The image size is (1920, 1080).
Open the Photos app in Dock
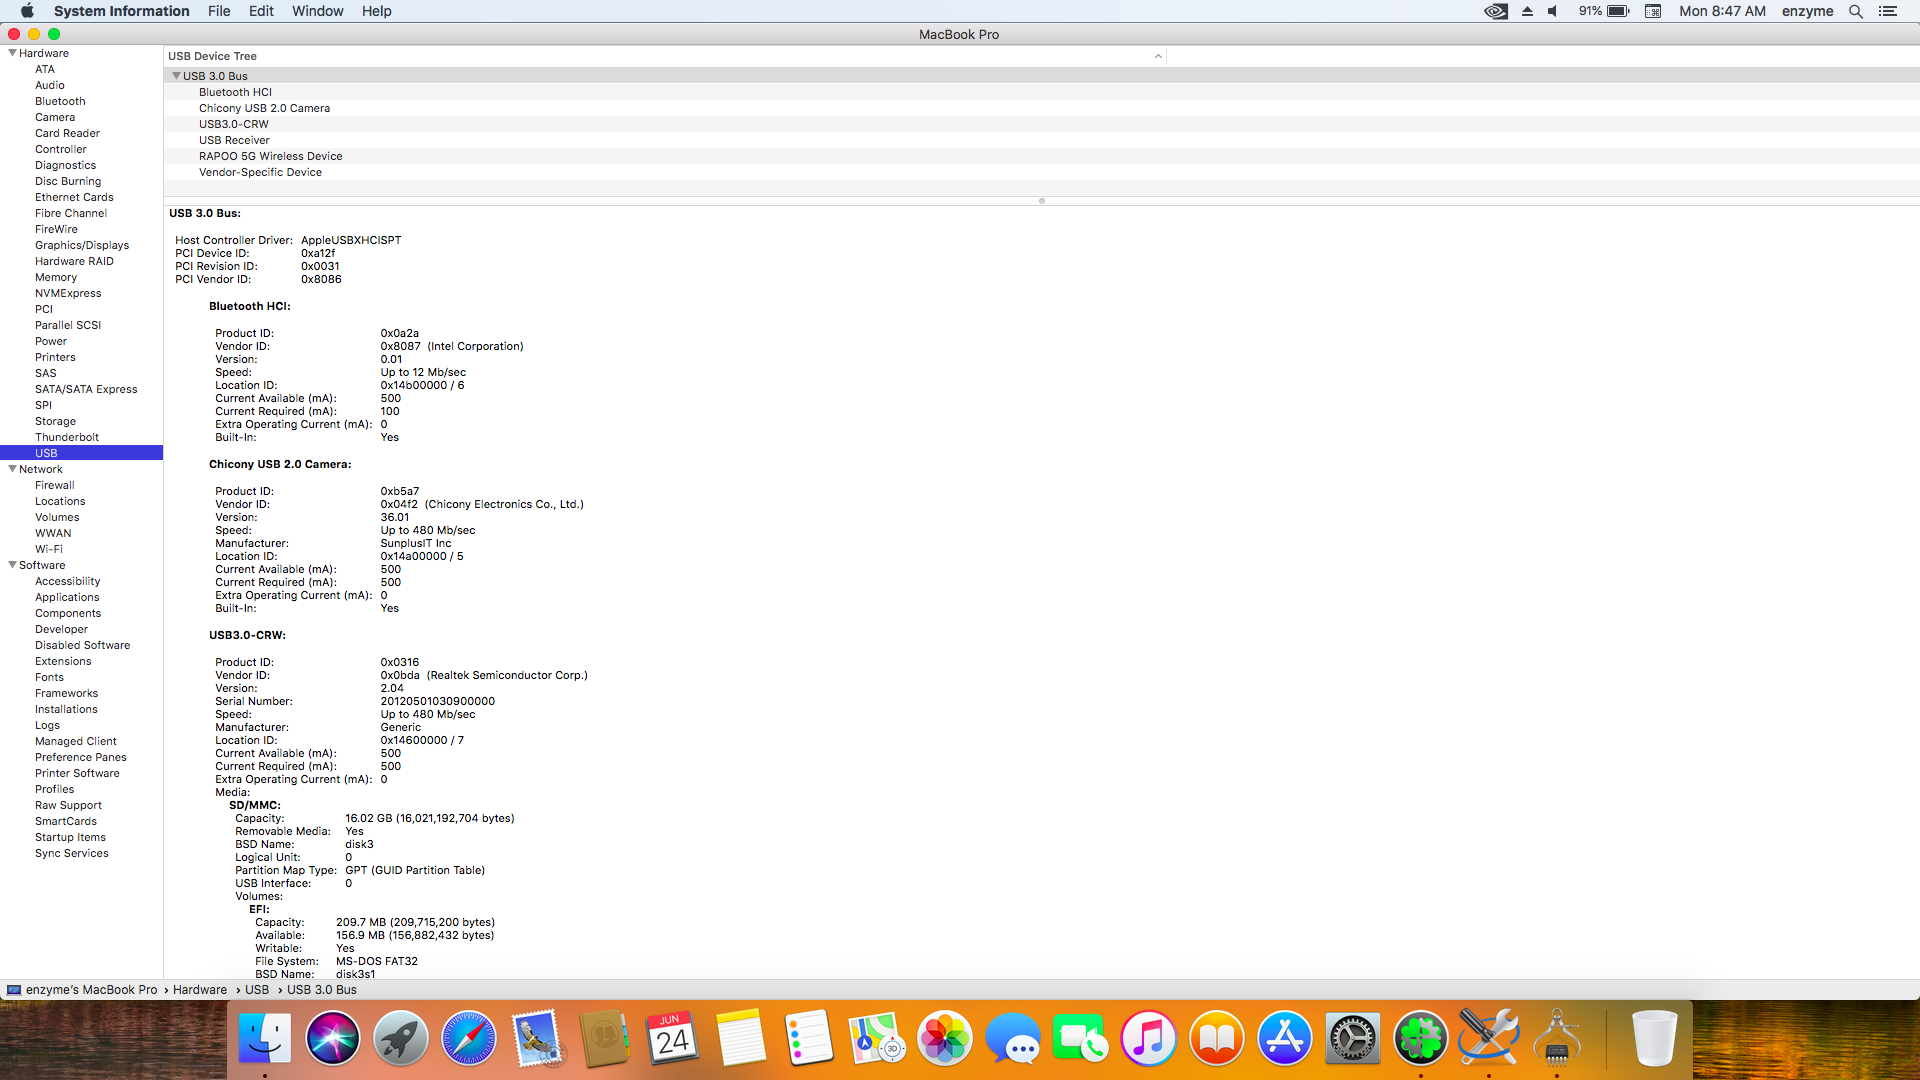944,1038
